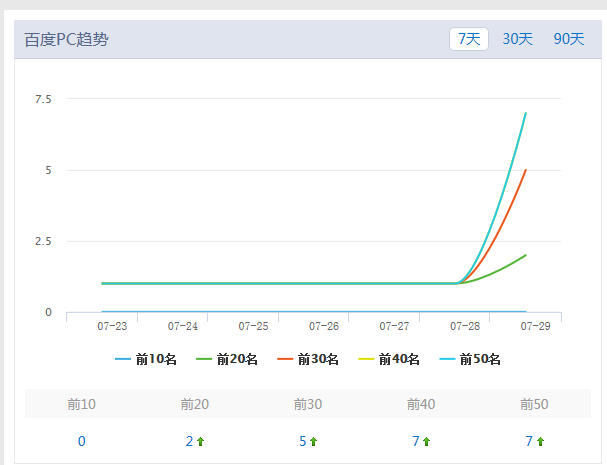
Task: Click the 前40名 yellow legend line marker
Action: pyautogui.click(x=366, y=359)
